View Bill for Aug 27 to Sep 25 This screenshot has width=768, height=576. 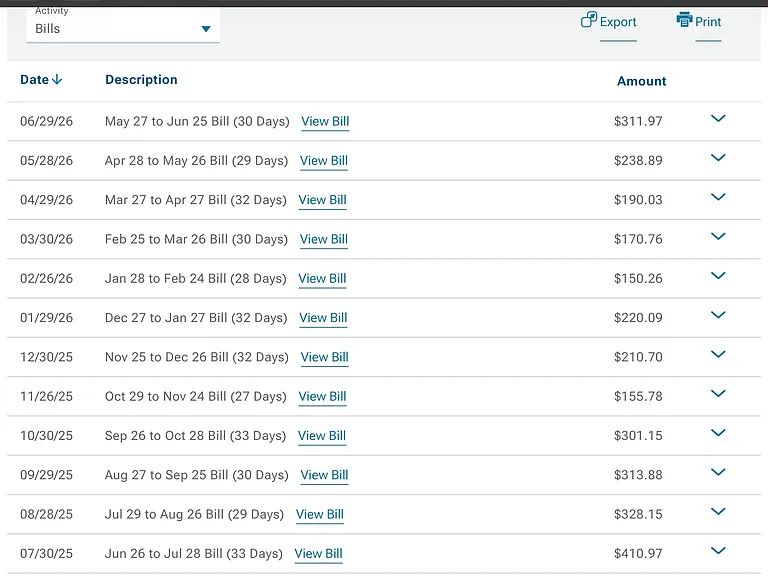pyautogui.click(x=324, y=475)
